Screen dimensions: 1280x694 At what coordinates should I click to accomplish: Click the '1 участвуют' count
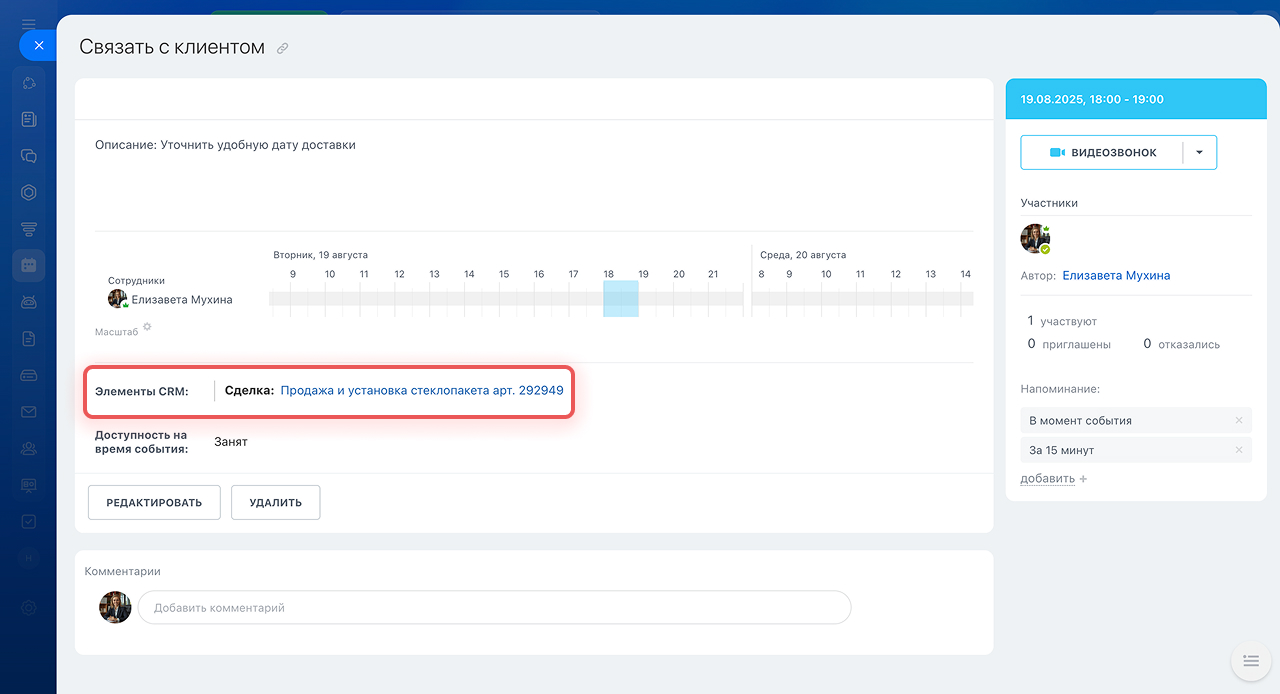pyautogui.click(x=1062, y=321)
